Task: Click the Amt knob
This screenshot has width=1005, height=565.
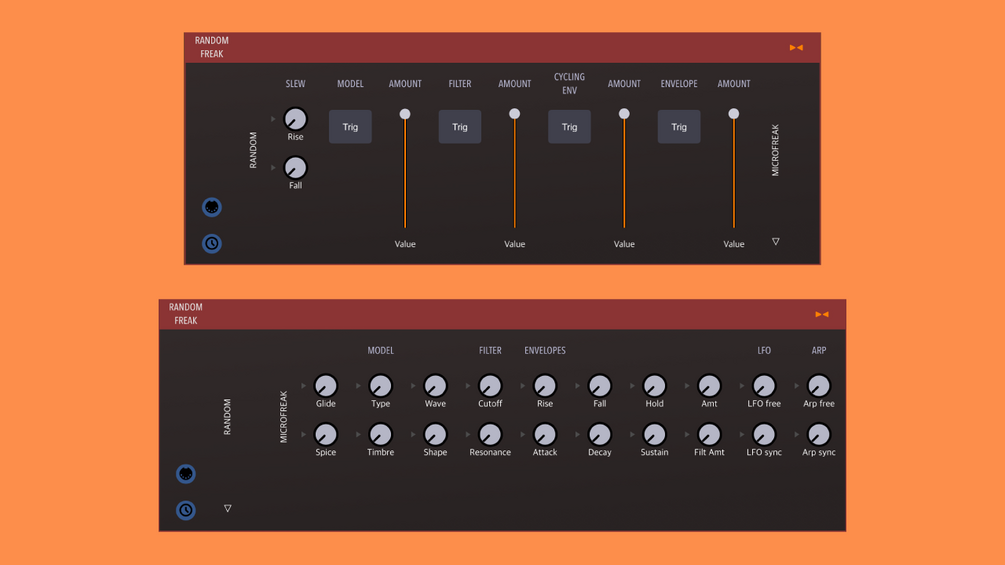Action: tap(710, 386)
